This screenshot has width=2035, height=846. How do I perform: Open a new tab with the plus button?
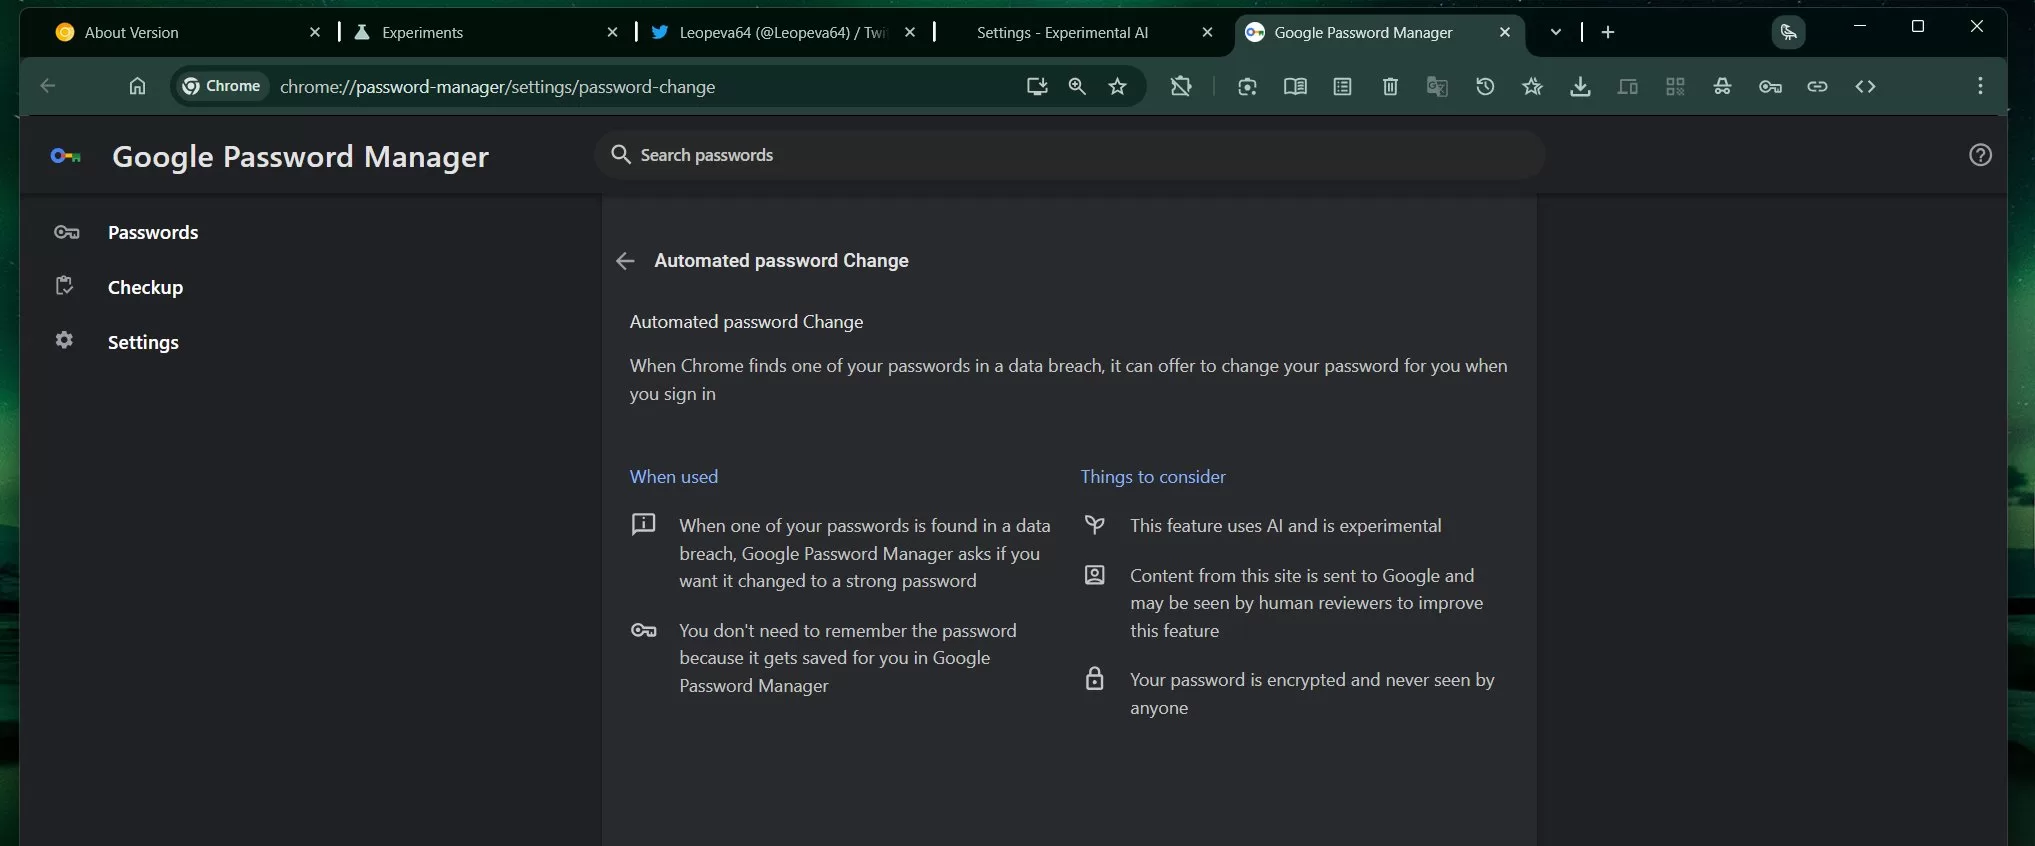pyautogui.click(x=1607, y=32)
